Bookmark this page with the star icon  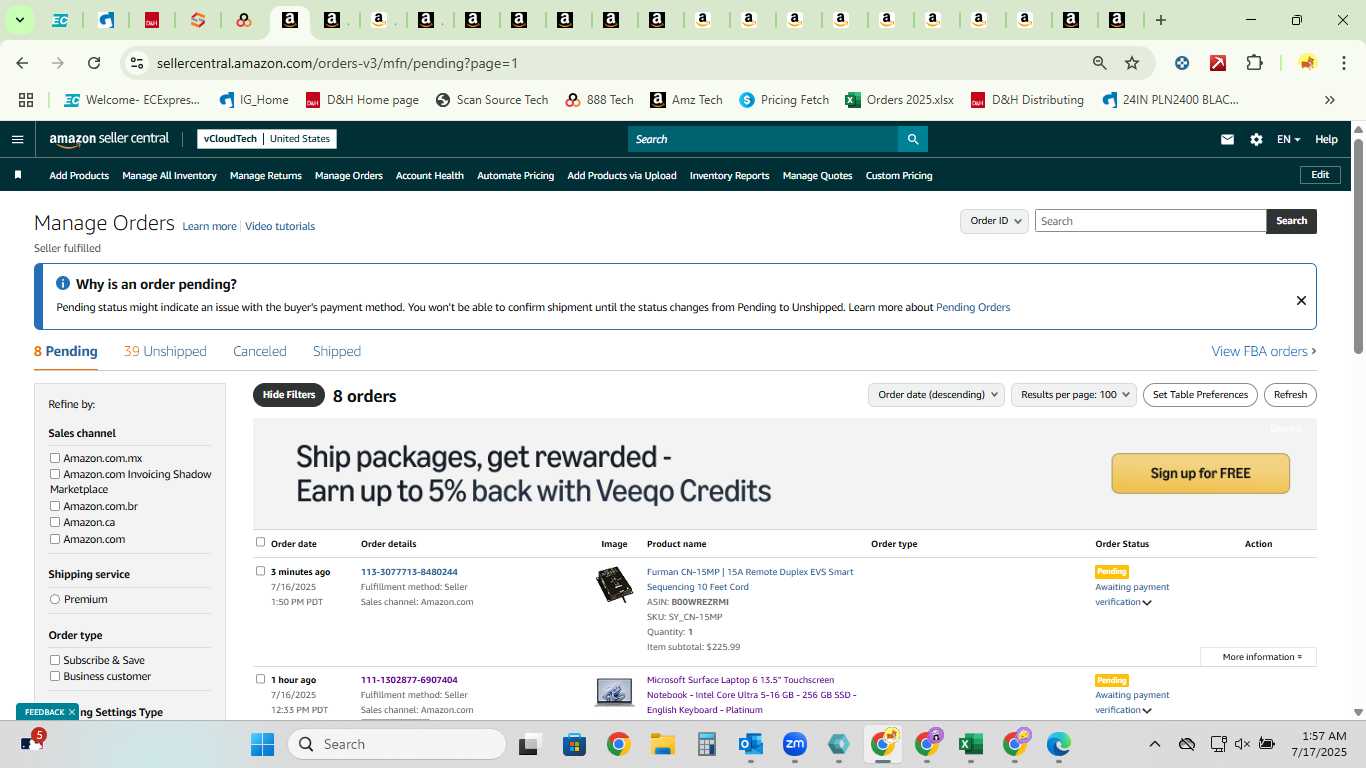1132,63
